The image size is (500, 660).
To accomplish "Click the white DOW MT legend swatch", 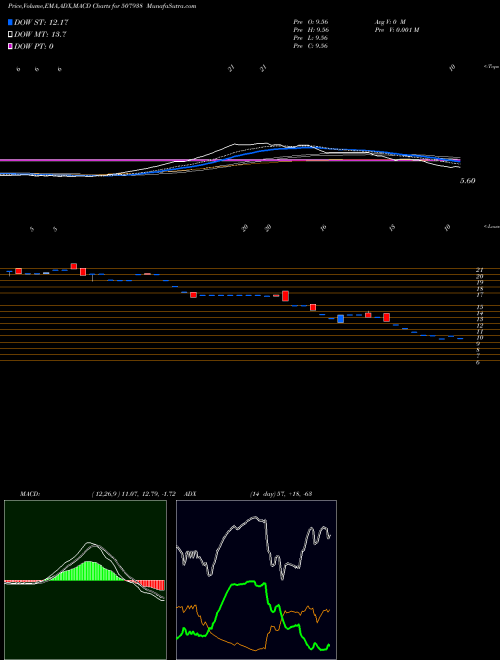I will [x=10, y=35].
